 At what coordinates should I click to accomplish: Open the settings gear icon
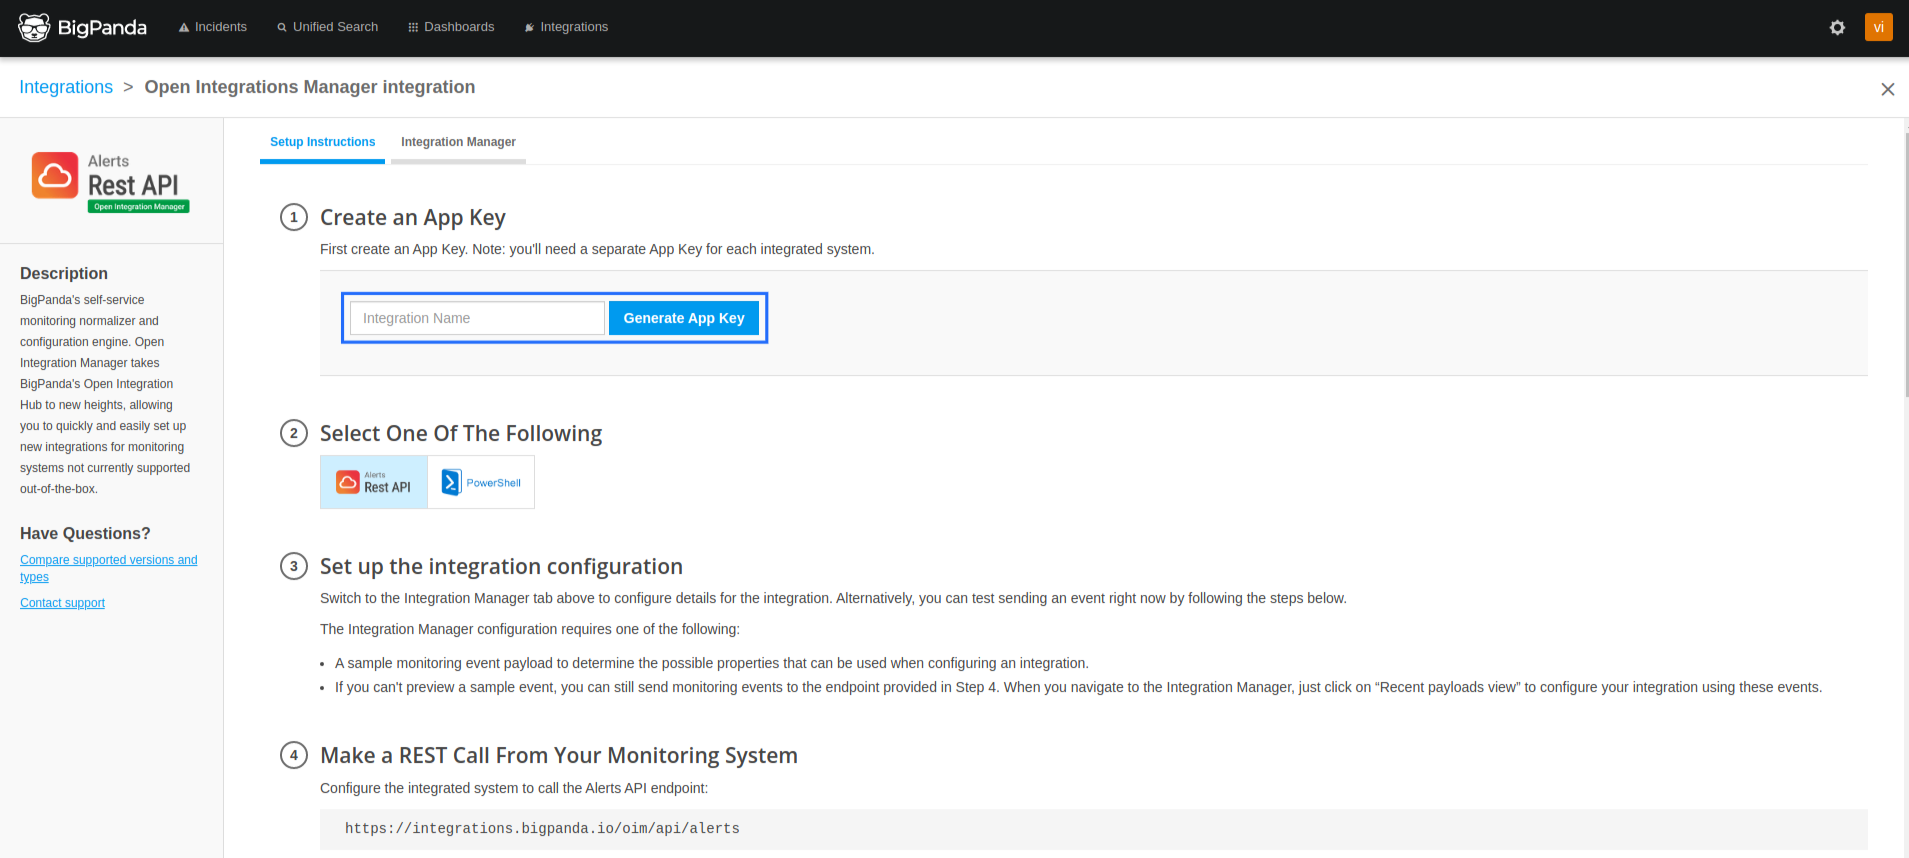[1837, 28]
